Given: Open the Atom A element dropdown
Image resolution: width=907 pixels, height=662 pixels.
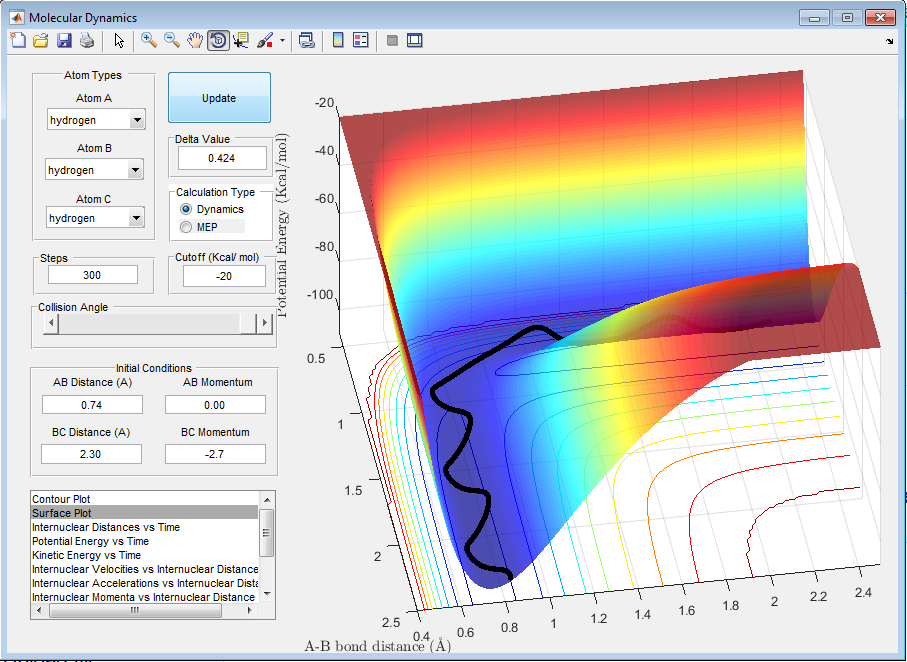Looking at the screenshot, I should click(x=137, y=120).
